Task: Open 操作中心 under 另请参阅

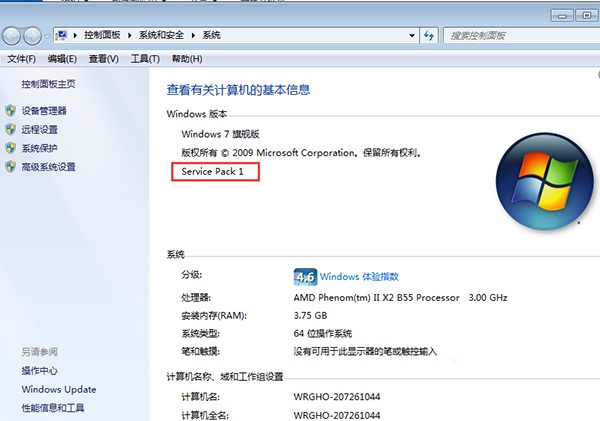Action: (x=39, y=370)
